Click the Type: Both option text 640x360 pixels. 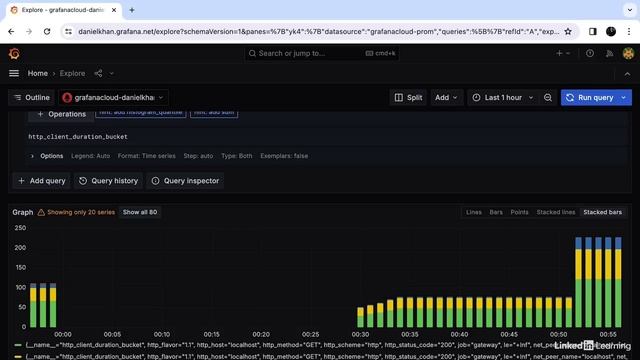pyautogui.click(x=237, y=156)
